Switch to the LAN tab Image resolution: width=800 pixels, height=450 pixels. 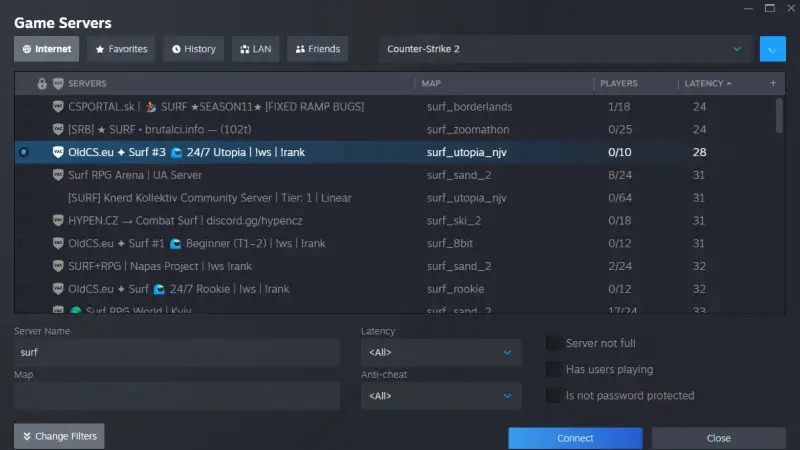click(x=256, y=49)
